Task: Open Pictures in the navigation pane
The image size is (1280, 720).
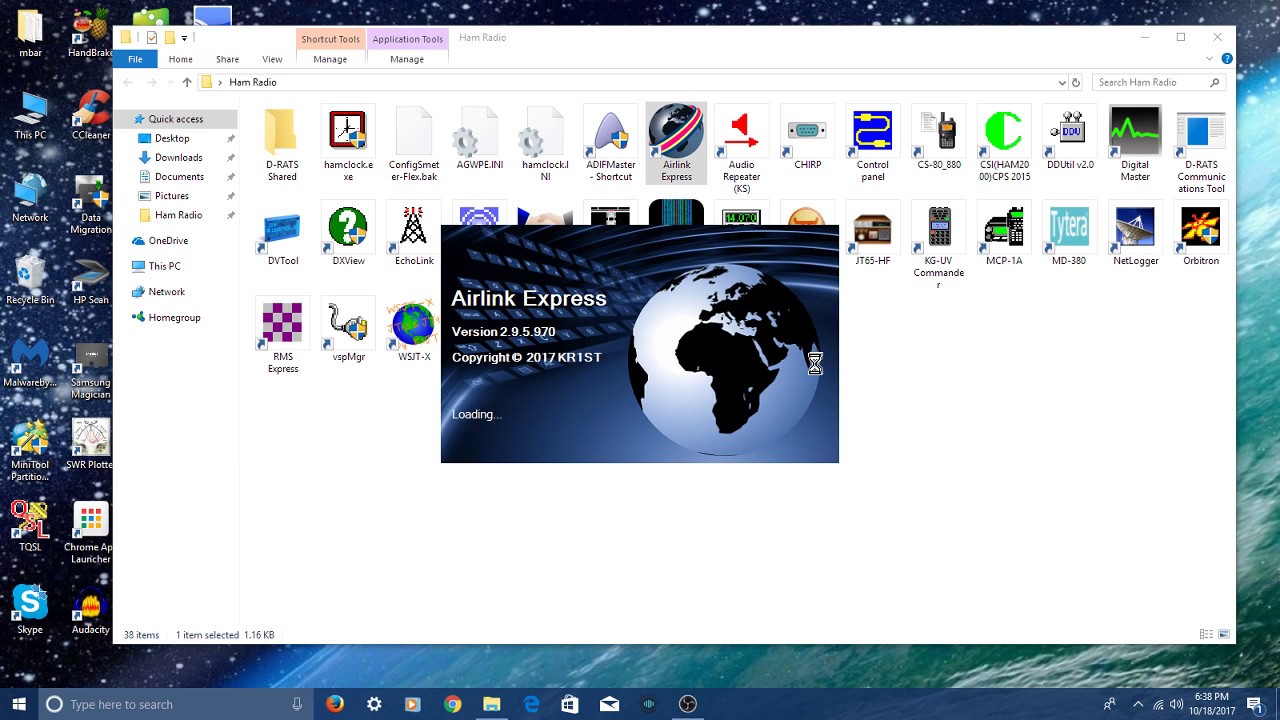Action: tap(172, 196)
